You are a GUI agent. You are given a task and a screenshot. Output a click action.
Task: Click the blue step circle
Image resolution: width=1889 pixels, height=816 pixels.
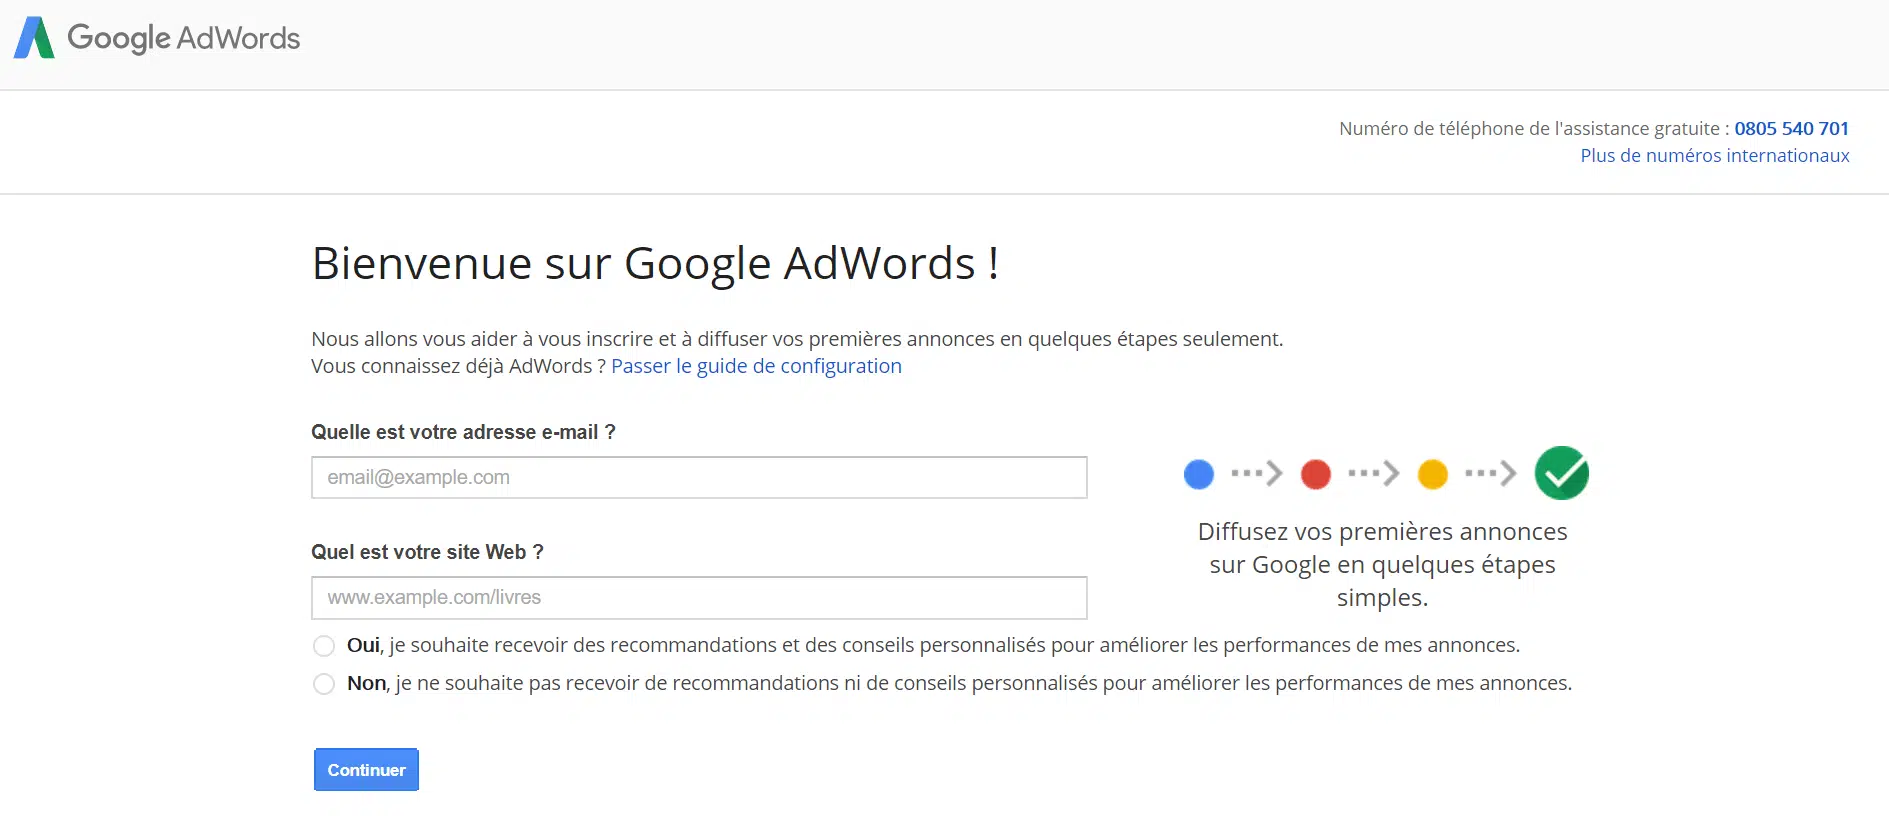(1198, 474)
